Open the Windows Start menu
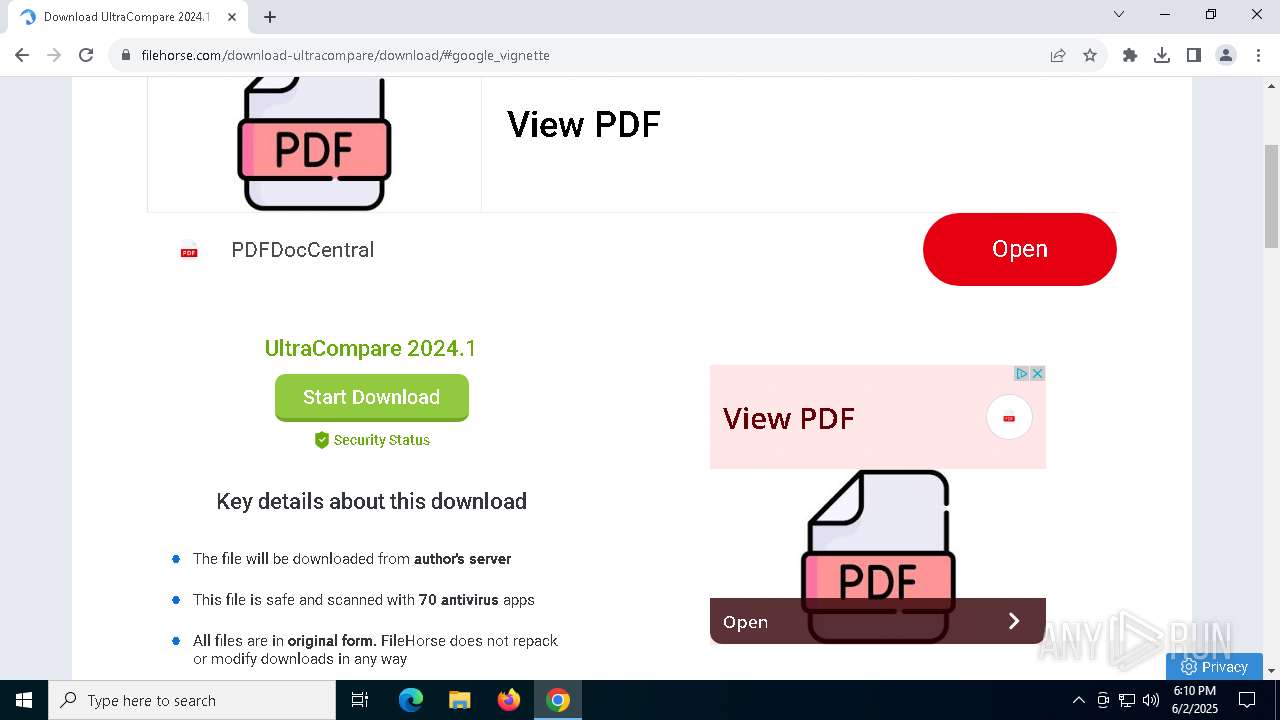Screen dimensions: 1280x720 click(24, 700)
